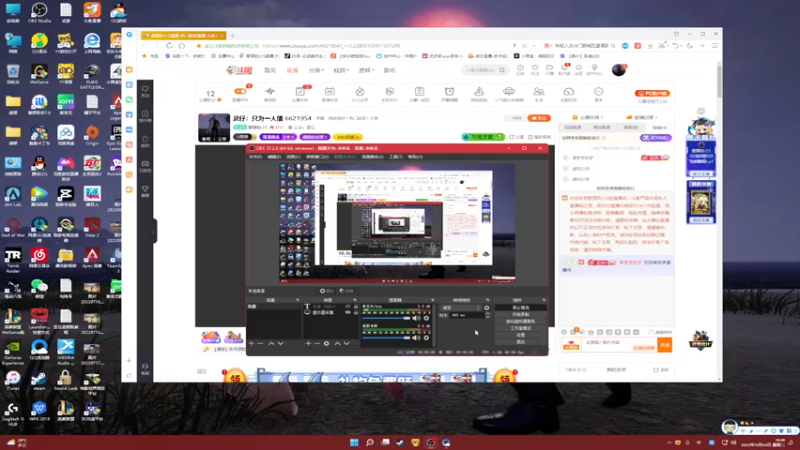800x450 pixels.
Task: Open the scene transition type dropdown in OBS
Action: coord(461,308)
